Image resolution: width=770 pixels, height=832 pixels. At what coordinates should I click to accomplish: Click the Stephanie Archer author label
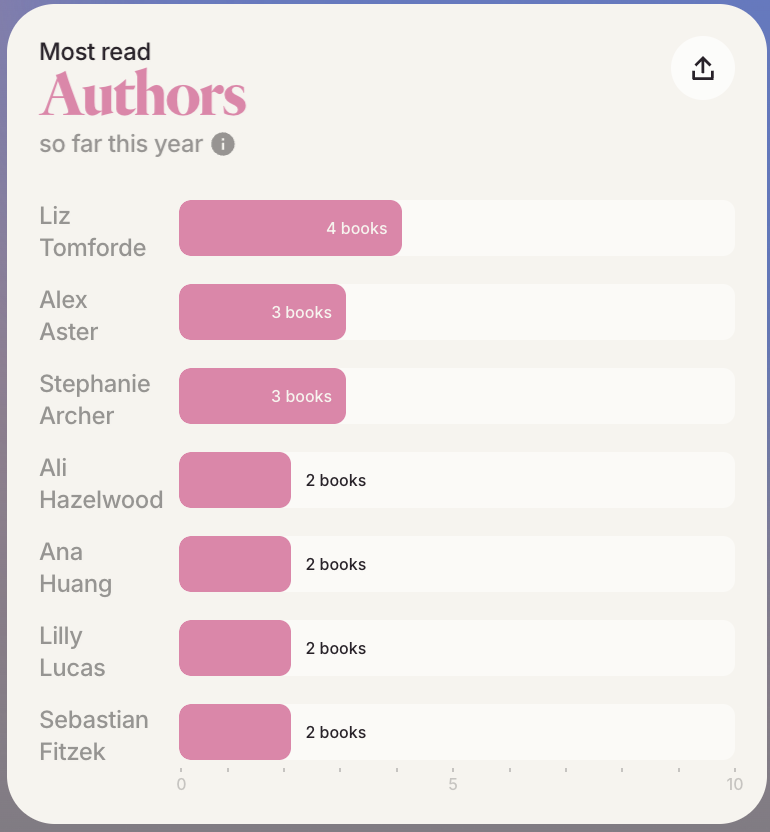coord(94,399)
